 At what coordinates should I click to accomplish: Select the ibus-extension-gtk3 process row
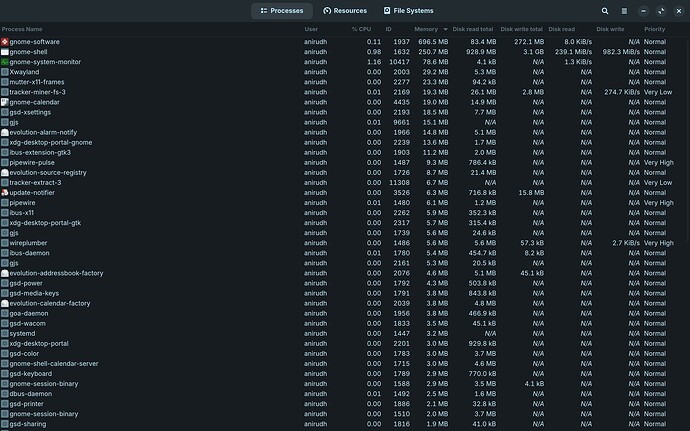pos(343,153)
